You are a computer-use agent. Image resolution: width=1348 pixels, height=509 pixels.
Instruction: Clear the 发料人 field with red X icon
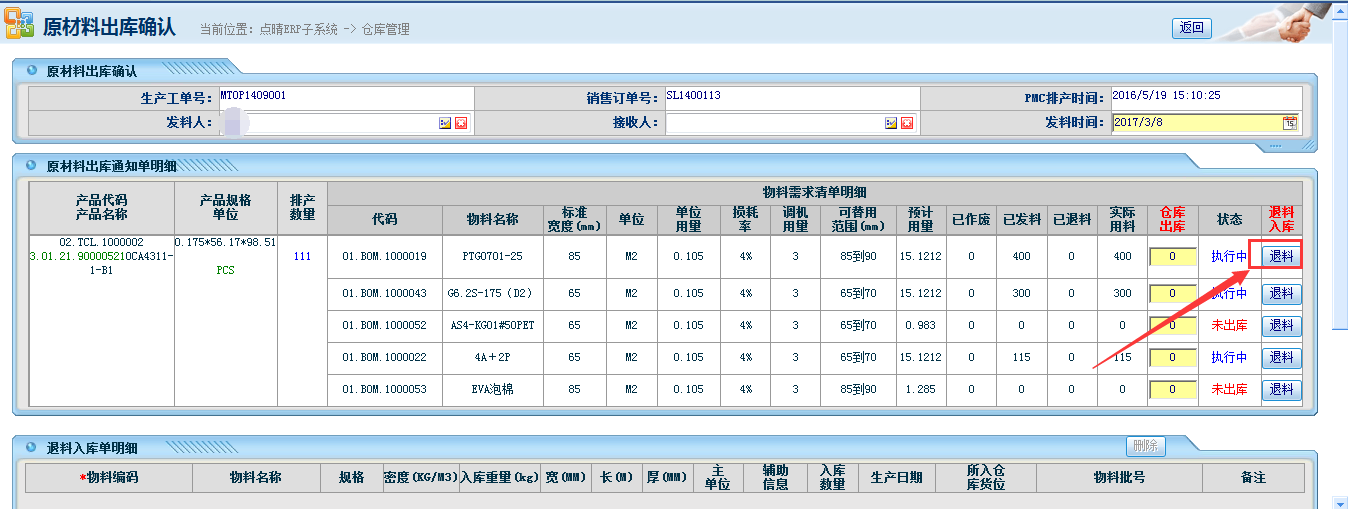tap(461, 123)
